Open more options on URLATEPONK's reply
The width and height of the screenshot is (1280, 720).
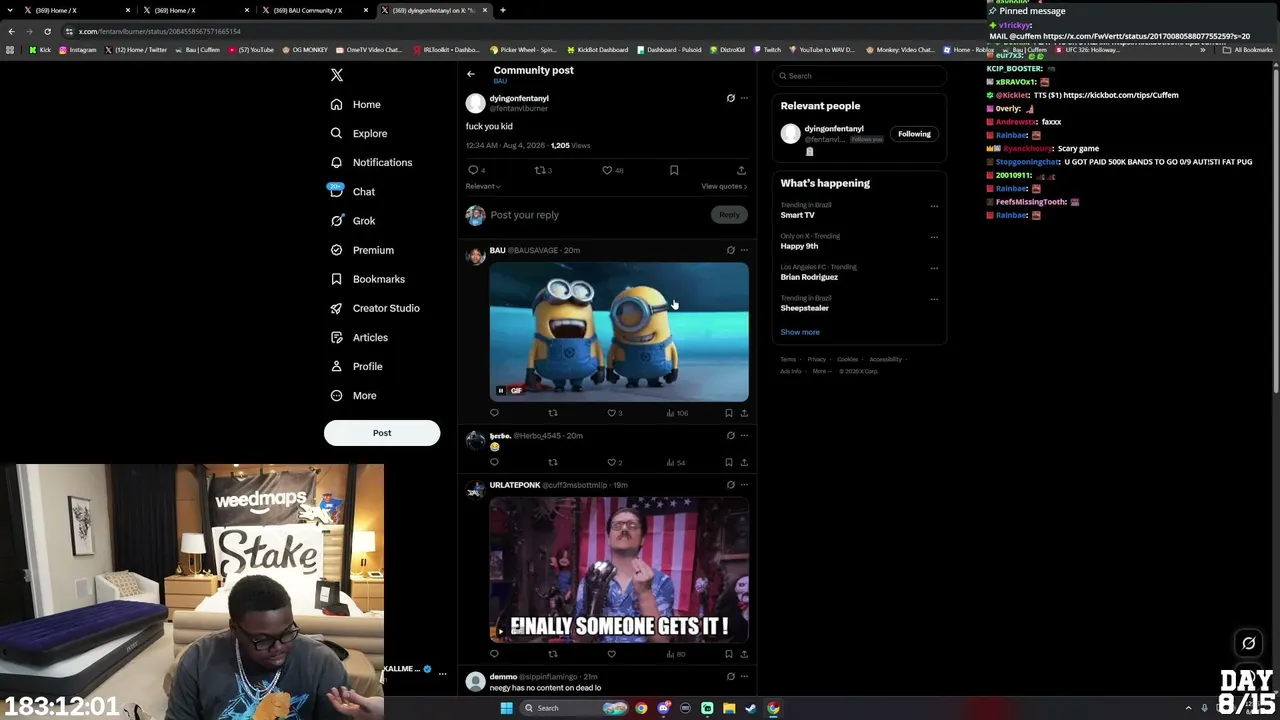coord(744,485)
